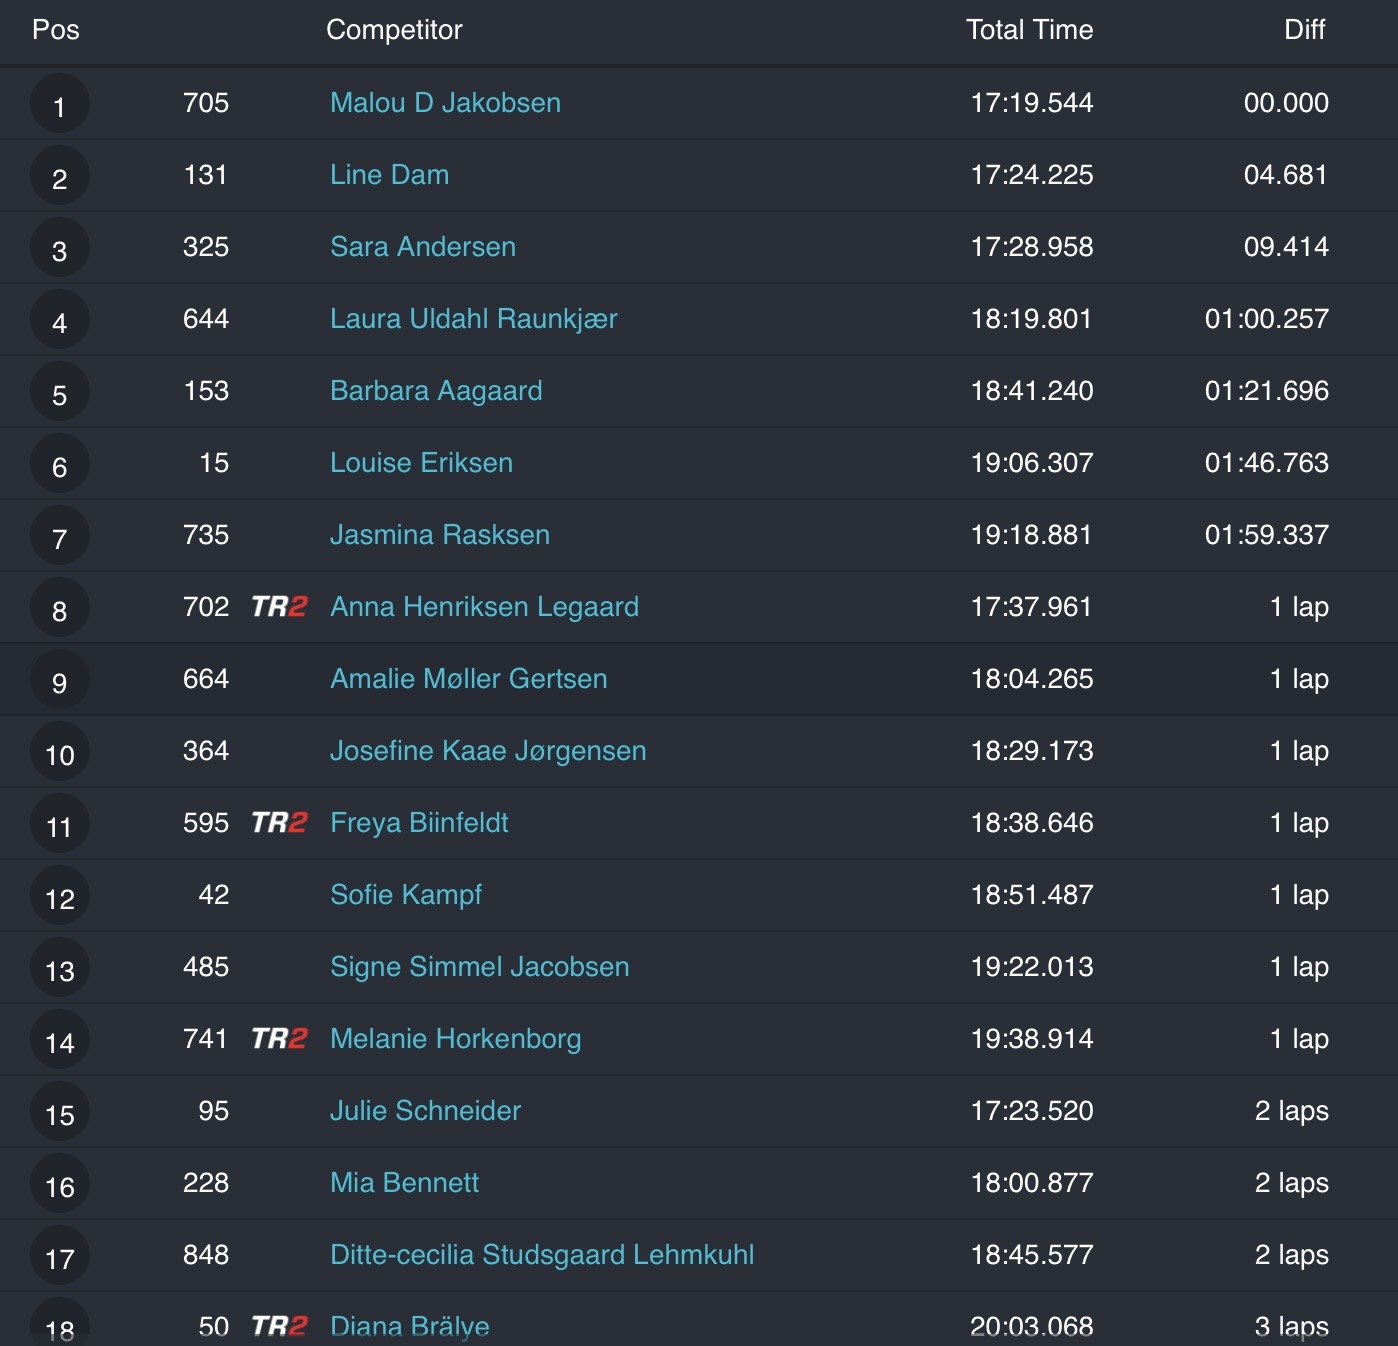This screenshot has width=1398, height=1346.
Task: Click the Total Time column header
Action: (x=1029, y=30)
